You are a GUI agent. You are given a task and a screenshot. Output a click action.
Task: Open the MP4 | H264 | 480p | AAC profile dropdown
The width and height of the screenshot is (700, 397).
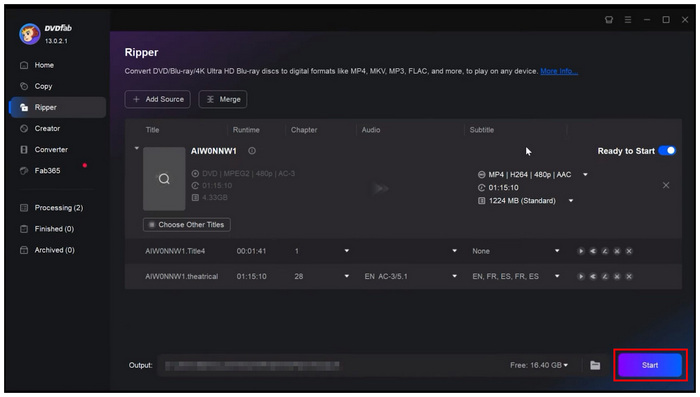[585, 175]
